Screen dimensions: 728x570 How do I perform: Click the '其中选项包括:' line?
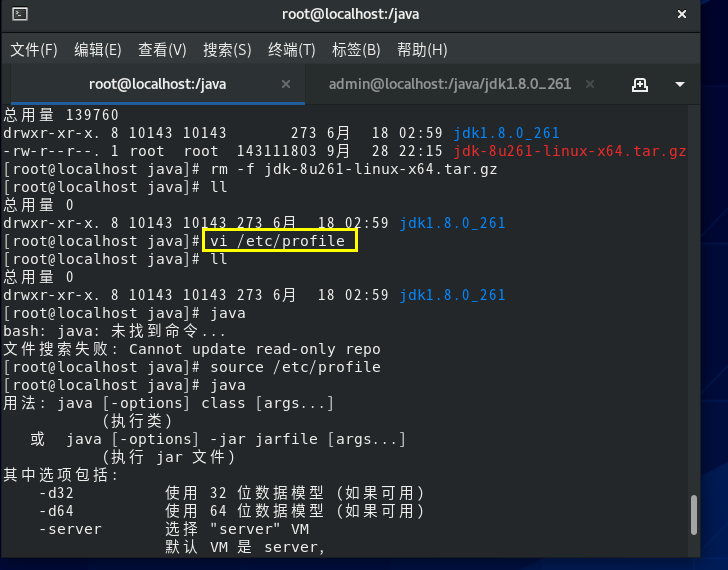[x=61, y=475]
